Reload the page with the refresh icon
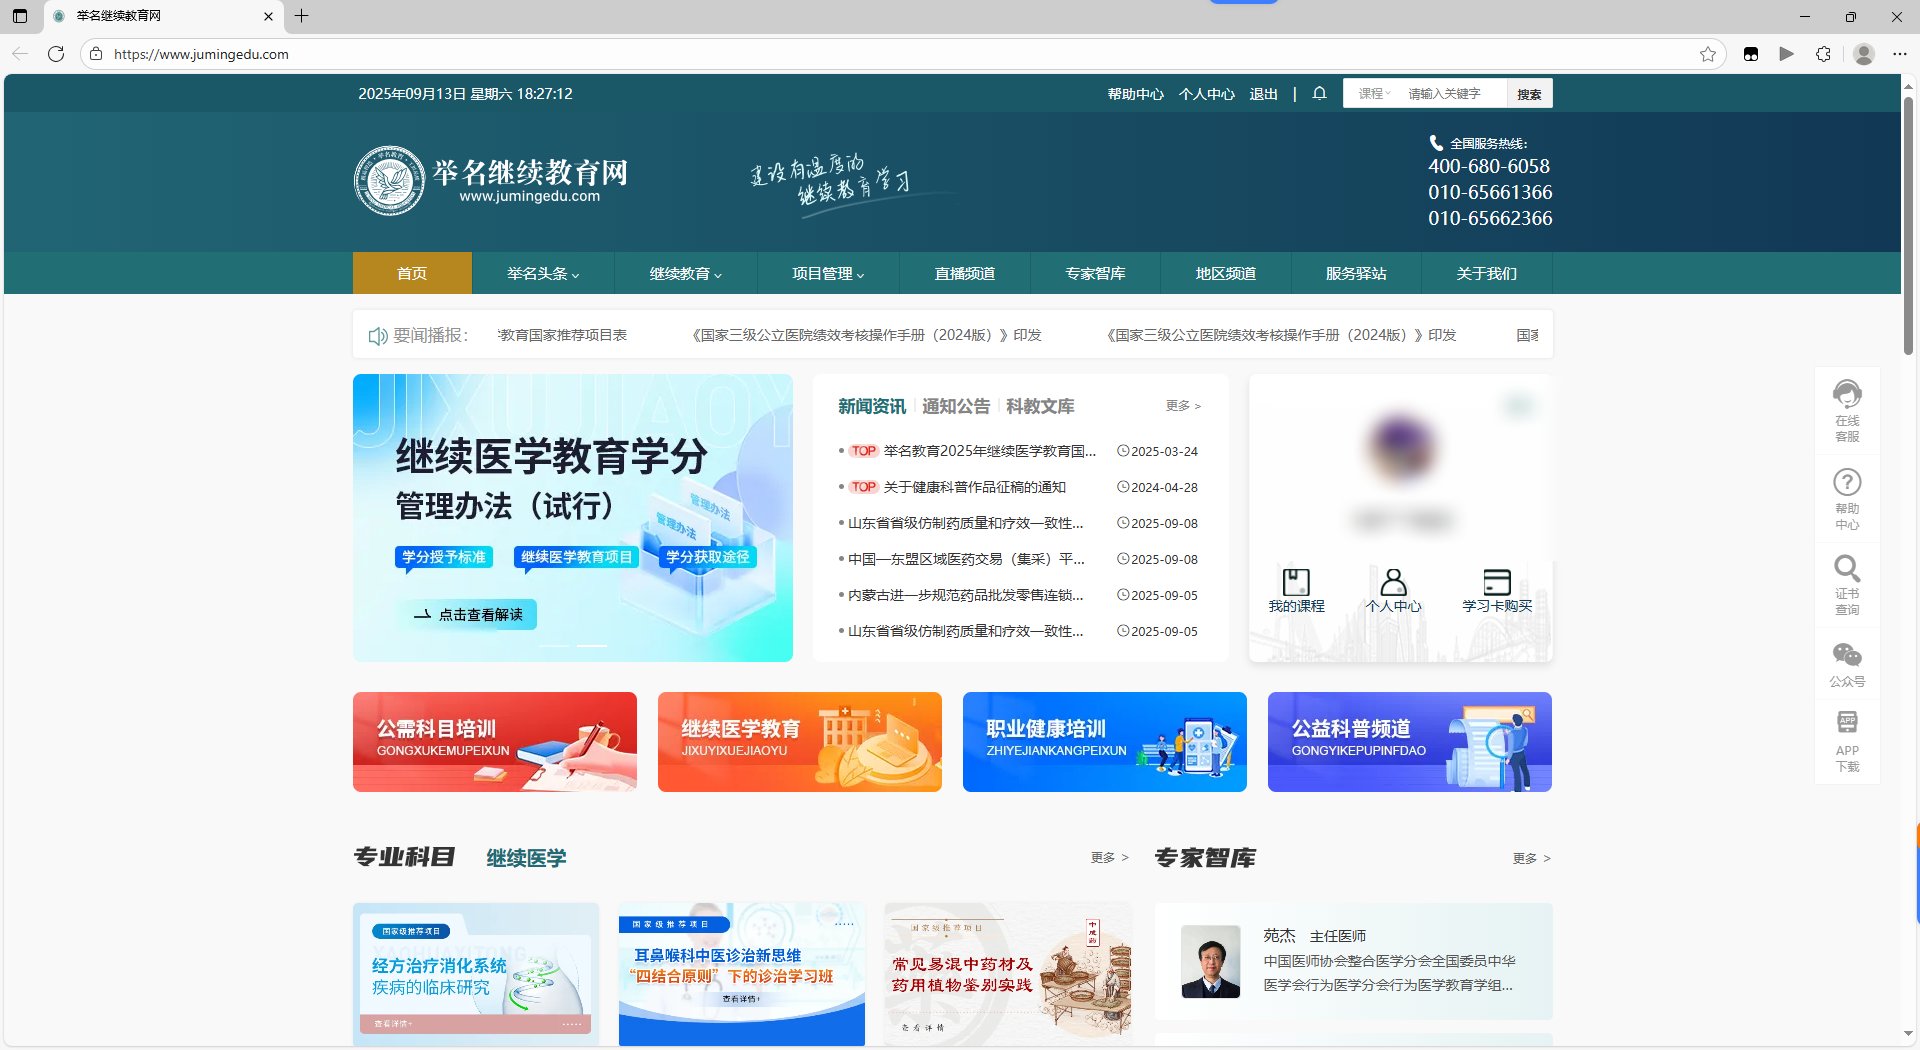Screen dimensions: 1920x1050 (56, 54)
